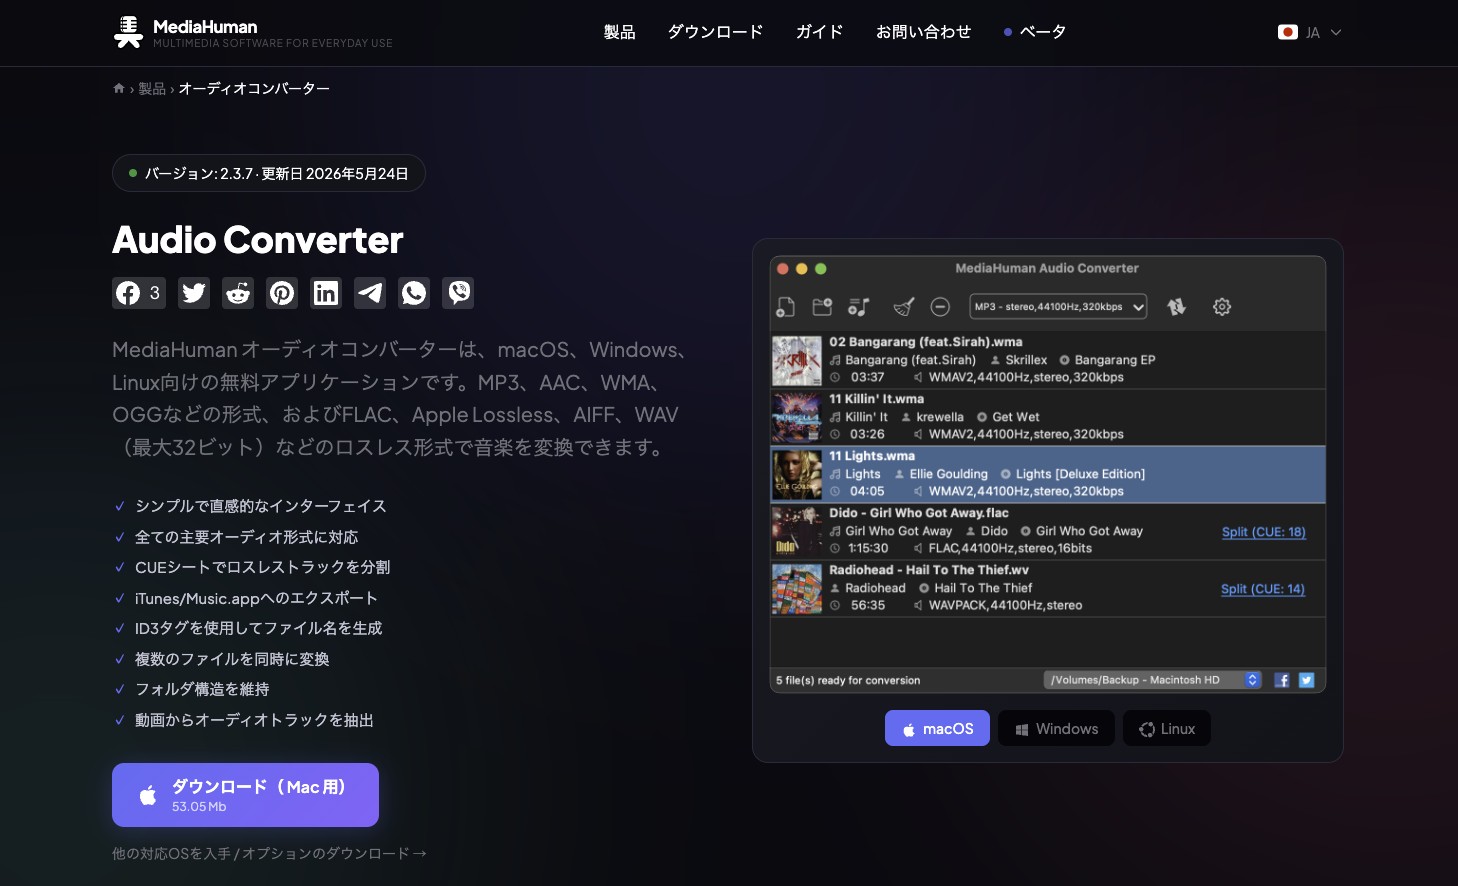Click Split (CUE: 18) link

pos(1263,532)
